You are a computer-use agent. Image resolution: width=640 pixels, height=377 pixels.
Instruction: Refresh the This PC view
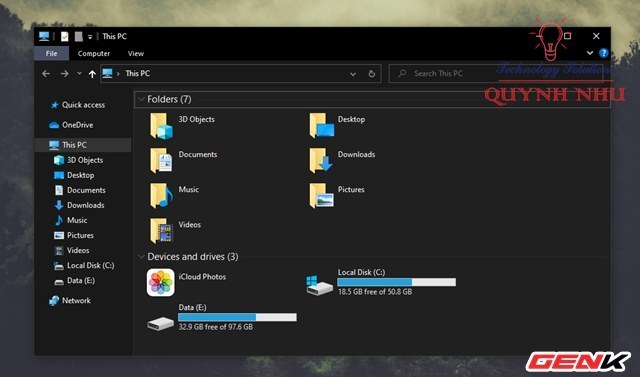[x=371, y=74]
